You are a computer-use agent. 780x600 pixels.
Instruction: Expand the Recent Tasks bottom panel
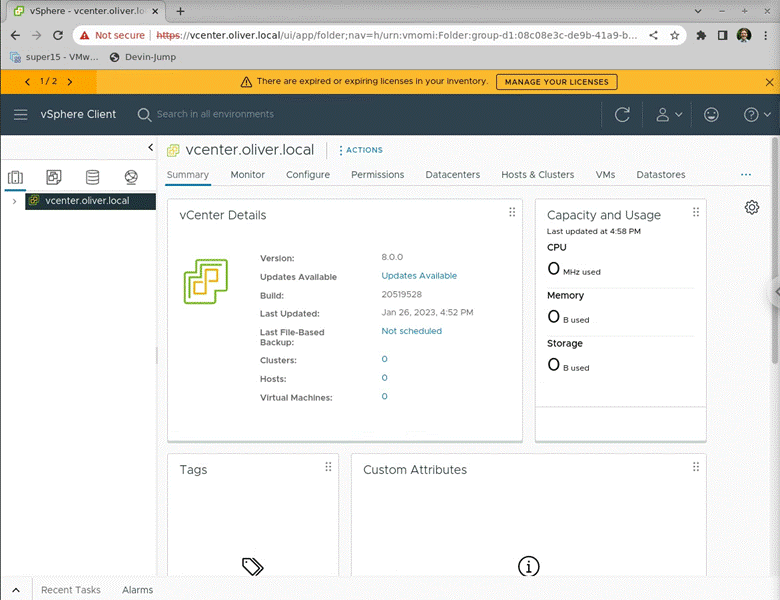[x=16, y=590]
